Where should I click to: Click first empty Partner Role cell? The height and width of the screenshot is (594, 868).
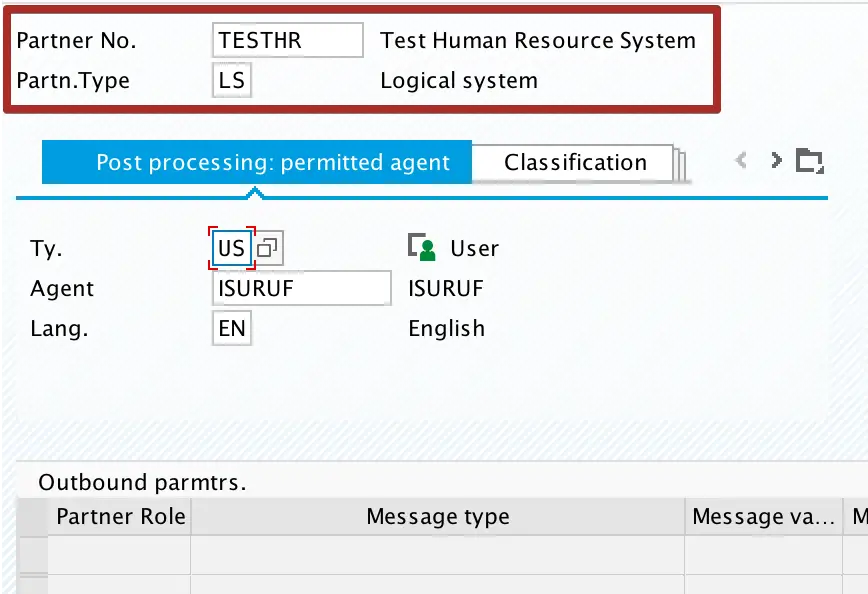(120, 555)
